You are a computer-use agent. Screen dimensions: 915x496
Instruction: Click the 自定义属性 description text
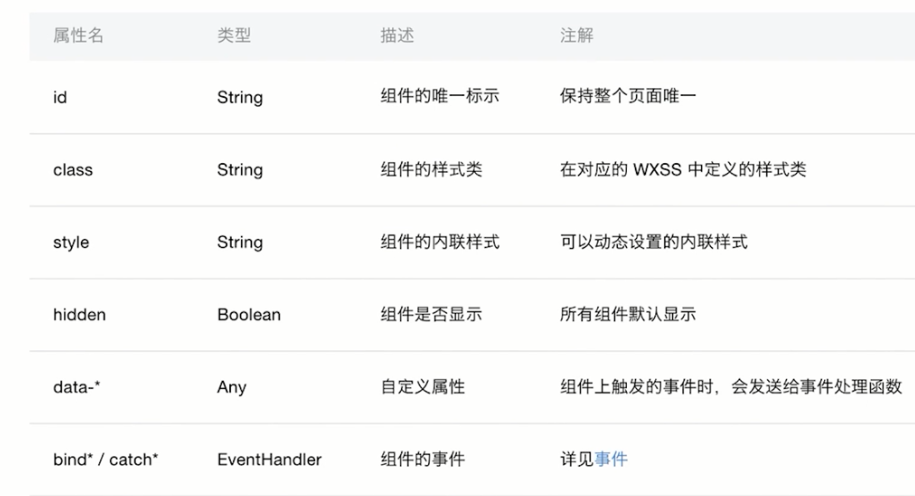[423, 386]
